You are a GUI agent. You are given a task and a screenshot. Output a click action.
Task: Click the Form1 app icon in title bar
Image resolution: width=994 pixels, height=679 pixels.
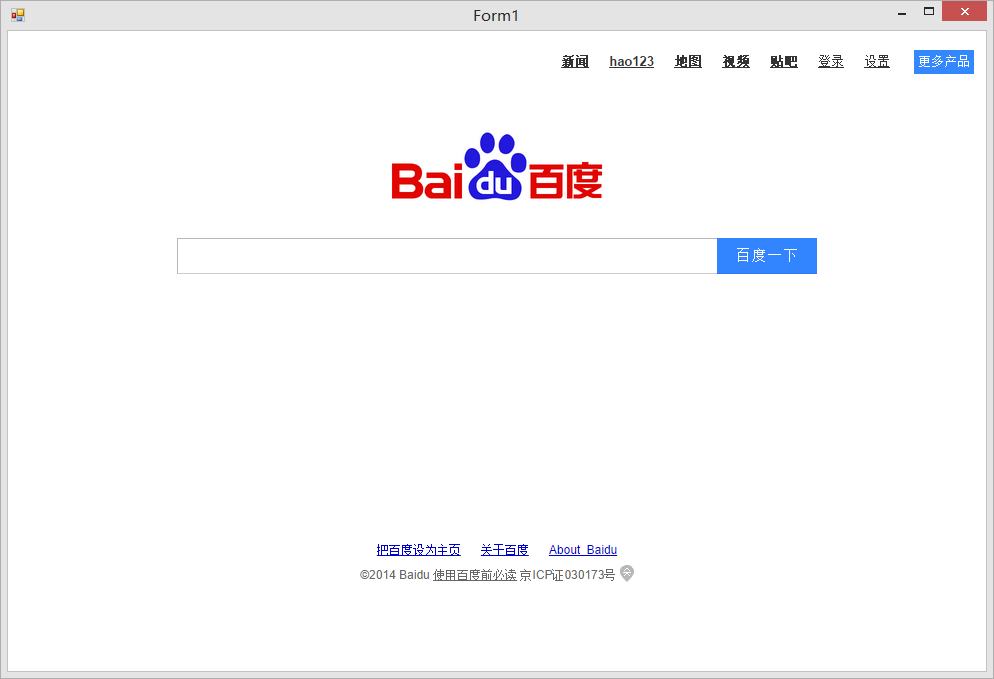pyautogui.click(x=18, y=15)
